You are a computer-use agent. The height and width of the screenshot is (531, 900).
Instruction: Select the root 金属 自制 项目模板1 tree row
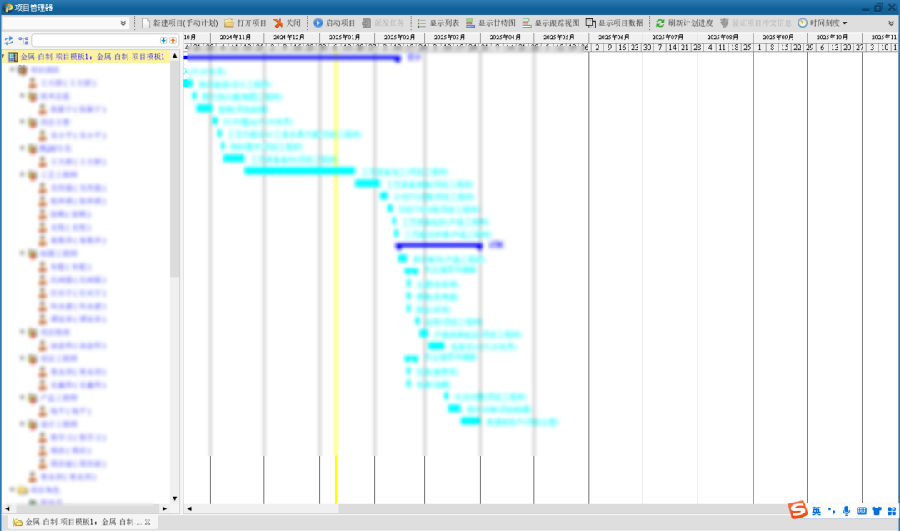(86, 57)
